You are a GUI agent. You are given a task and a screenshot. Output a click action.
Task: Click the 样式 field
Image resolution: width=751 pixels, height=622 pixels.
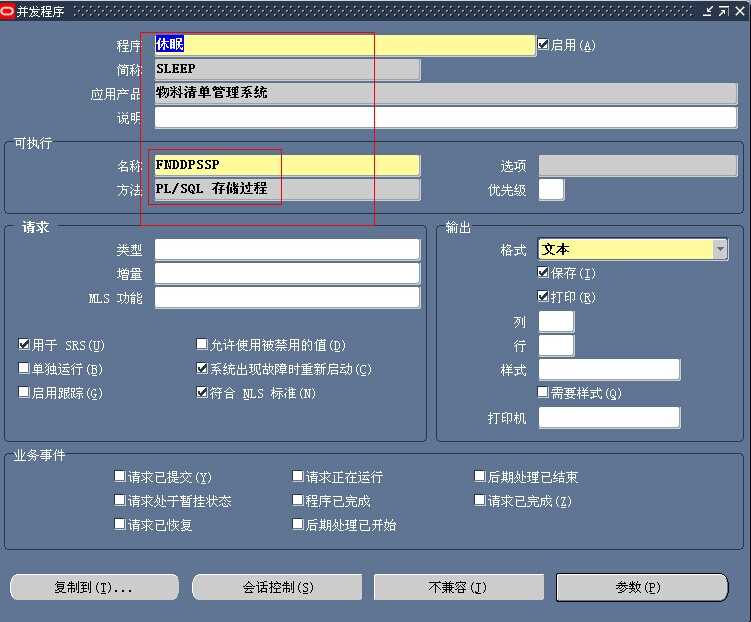(609, 369)
